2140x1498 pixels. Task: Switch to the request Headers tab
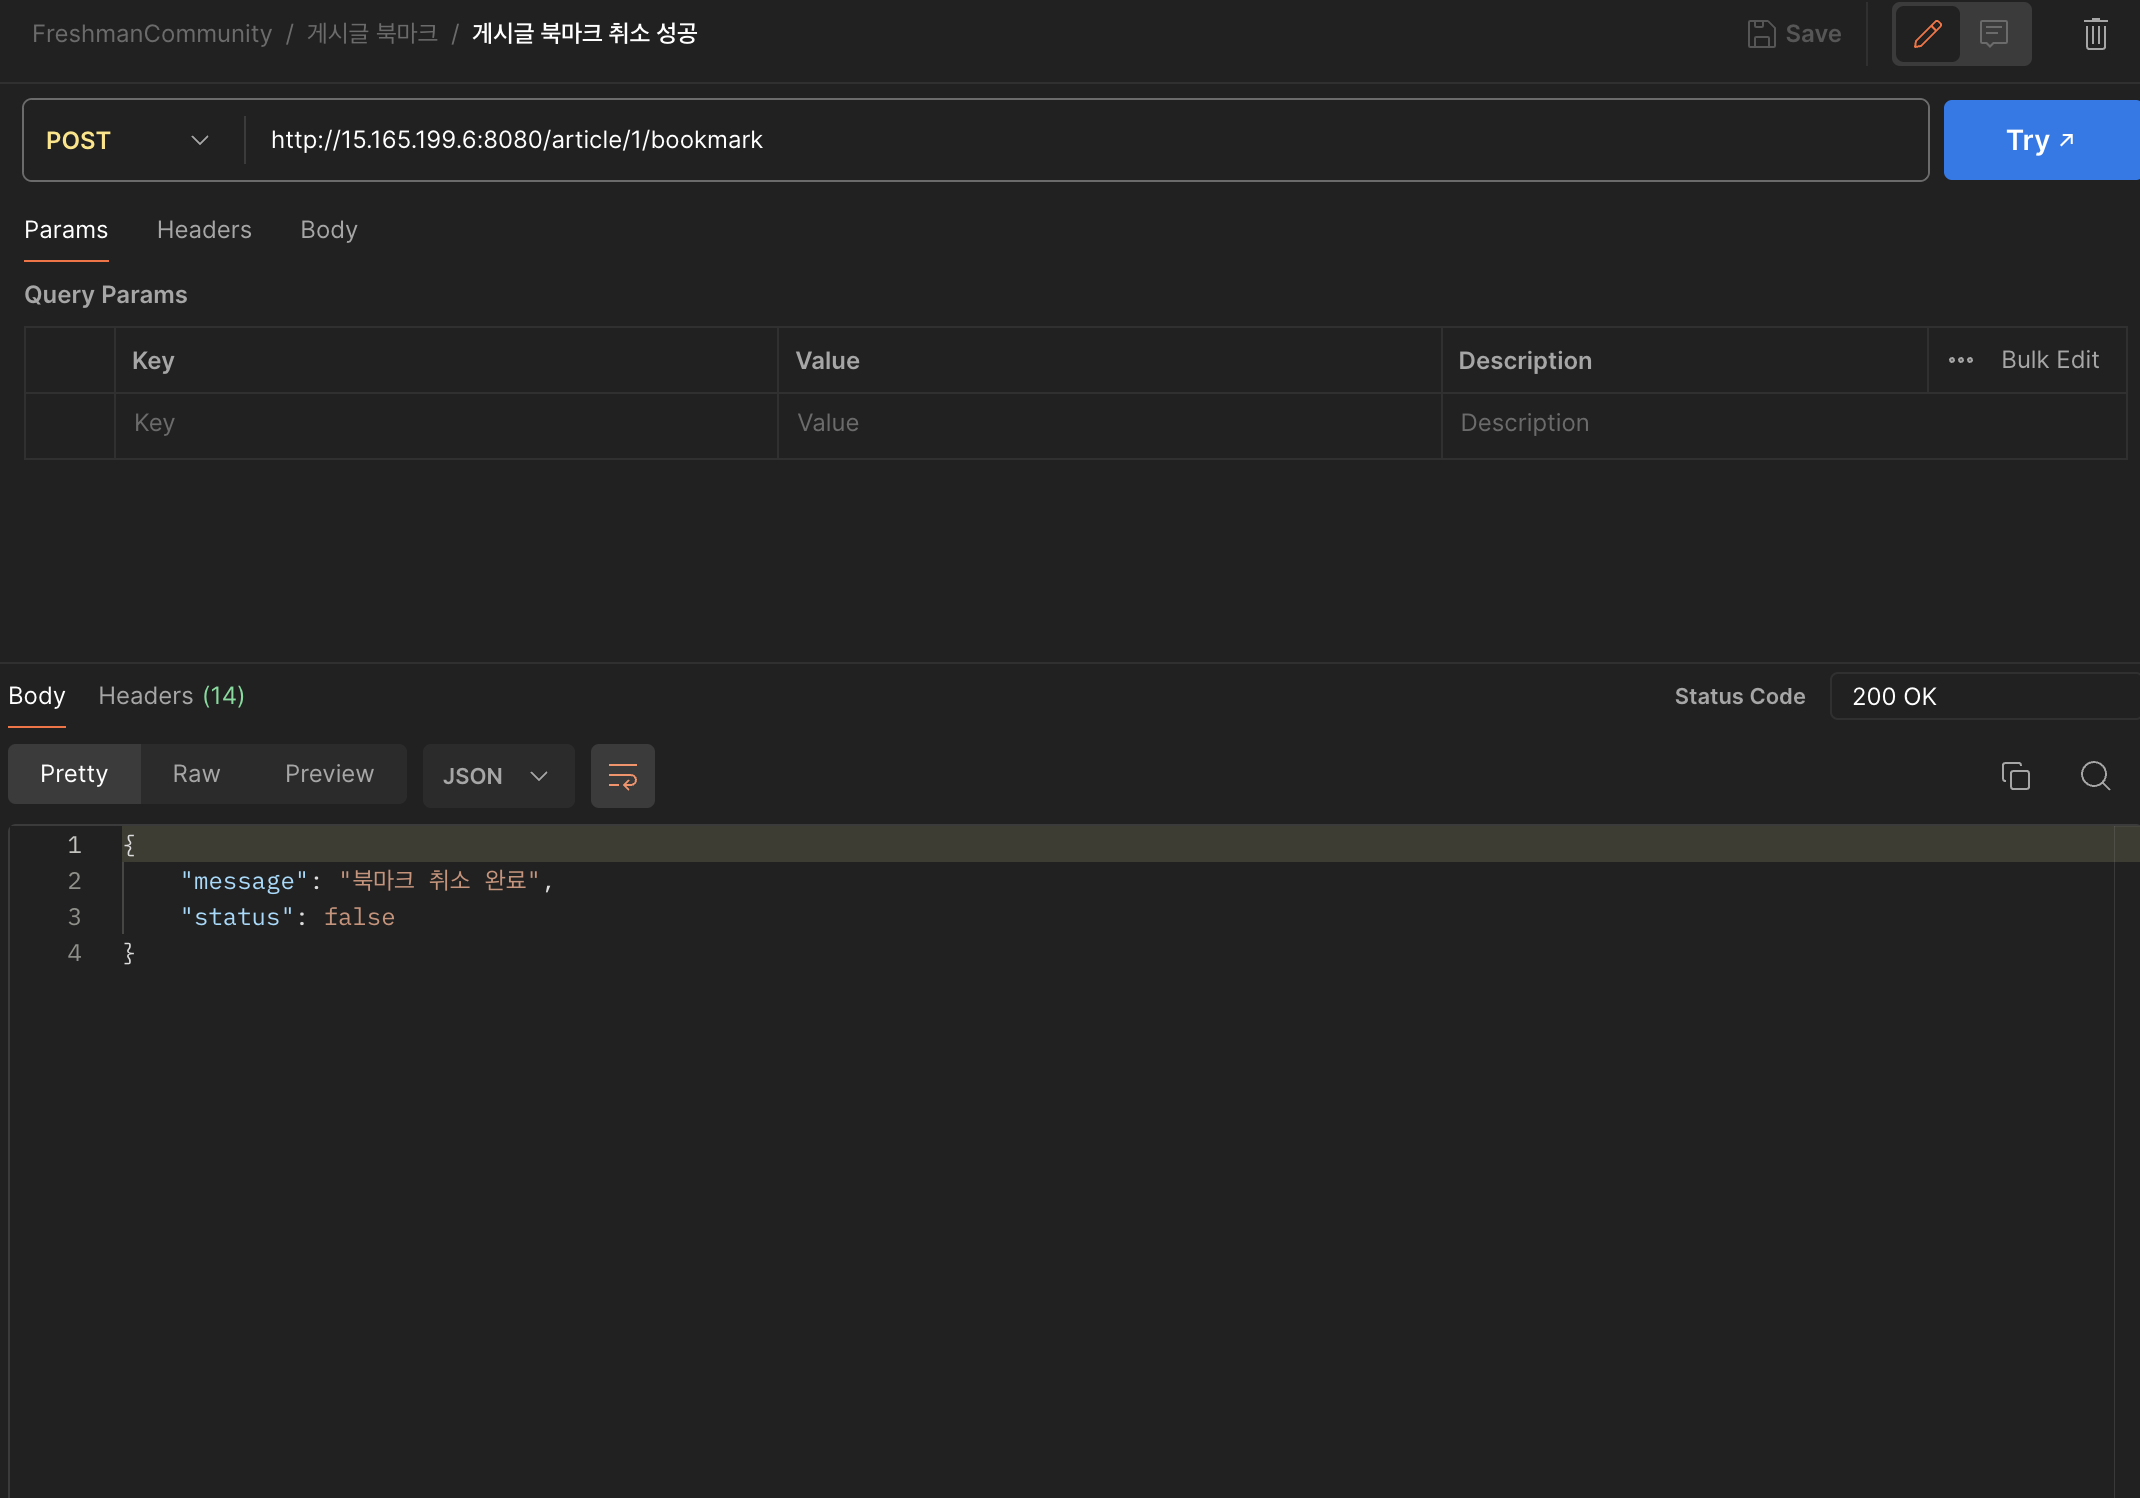coord(204,230)
